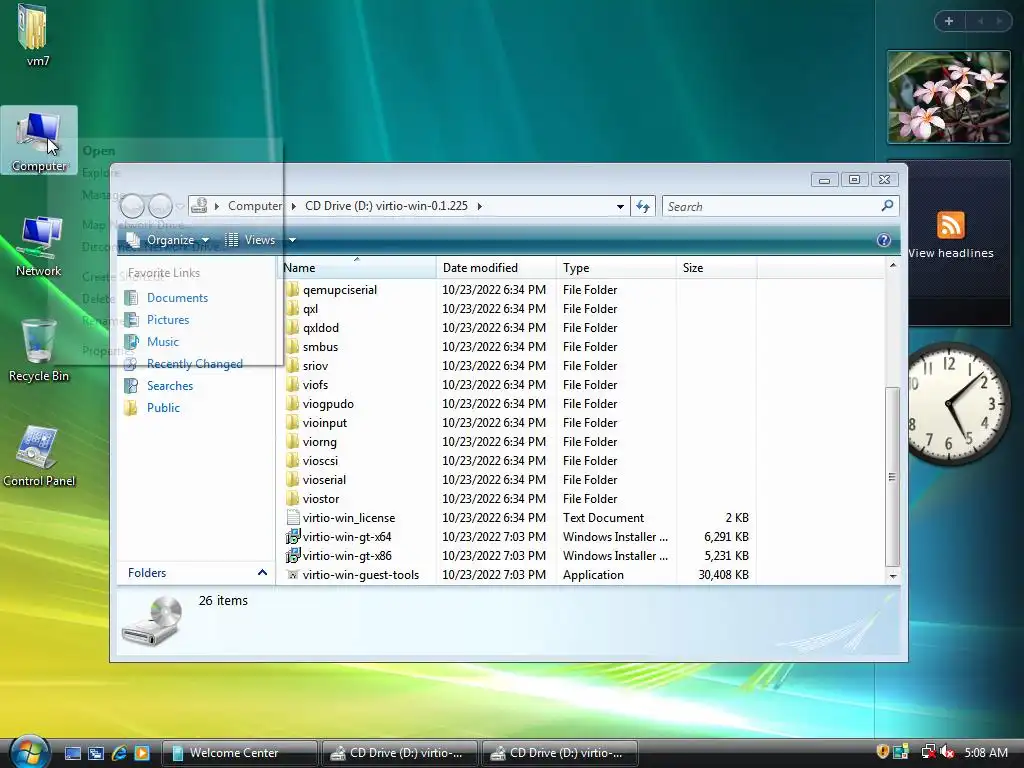This screenshot has height=768, width=1024.
Task: Switch to Welcome Center taskbar button
Action: (x=239, y=753)
